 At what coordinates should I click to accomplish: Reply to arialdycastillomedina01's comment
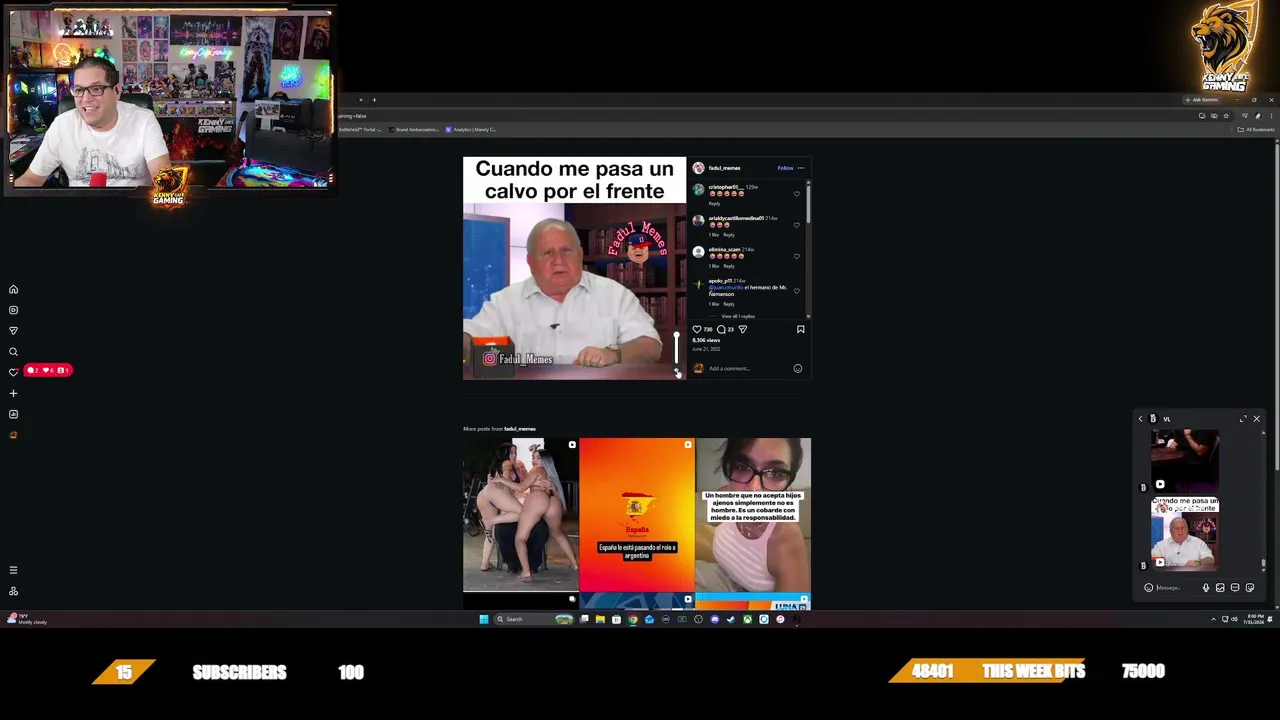728,234
